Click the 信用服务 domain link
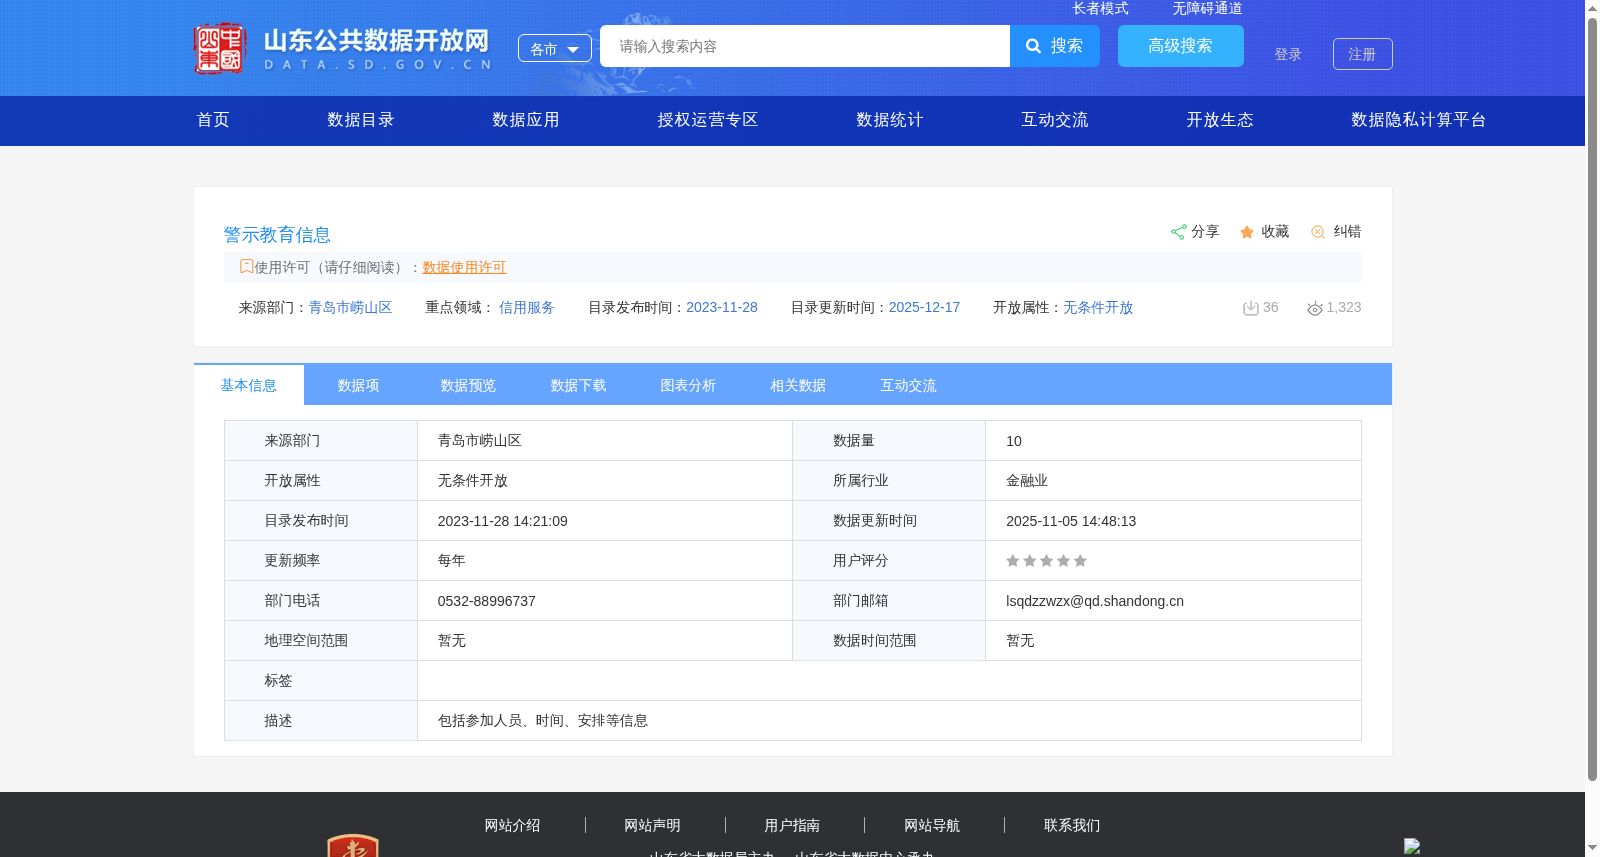The width and height of the screenshot is (1600, 857). (x=527, y=308)
